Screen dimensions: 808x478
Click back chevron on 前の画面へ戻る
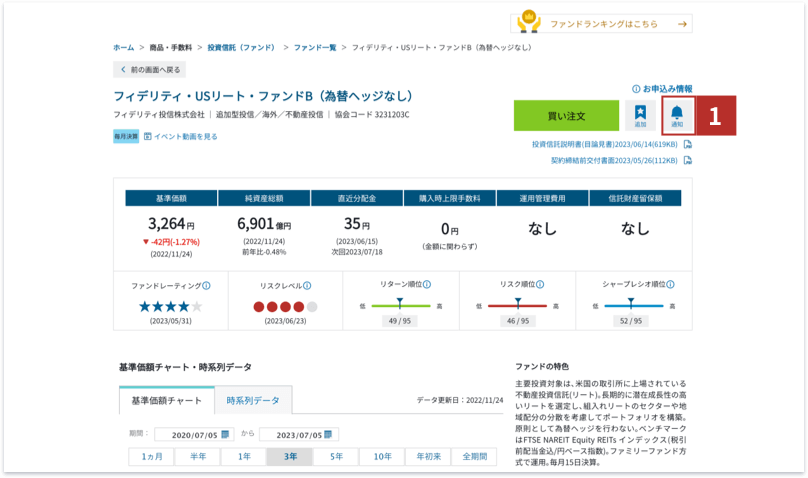[x=123, y=70]
